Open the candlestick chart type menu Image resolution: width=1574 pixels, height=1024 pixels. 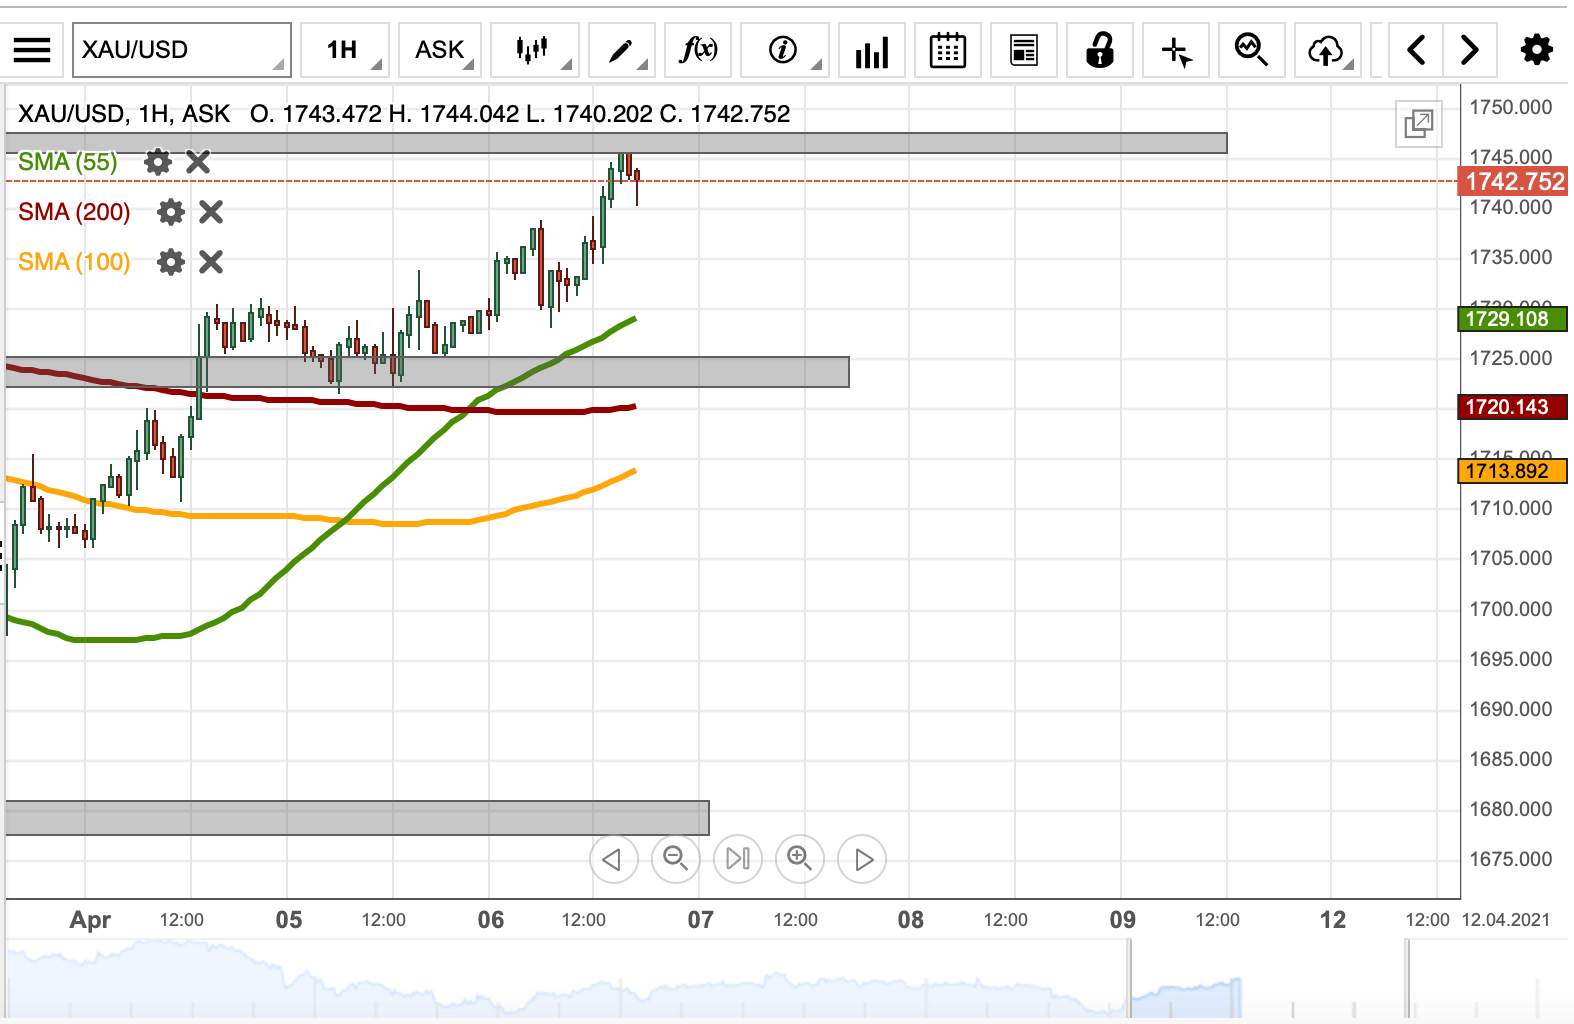535,50
